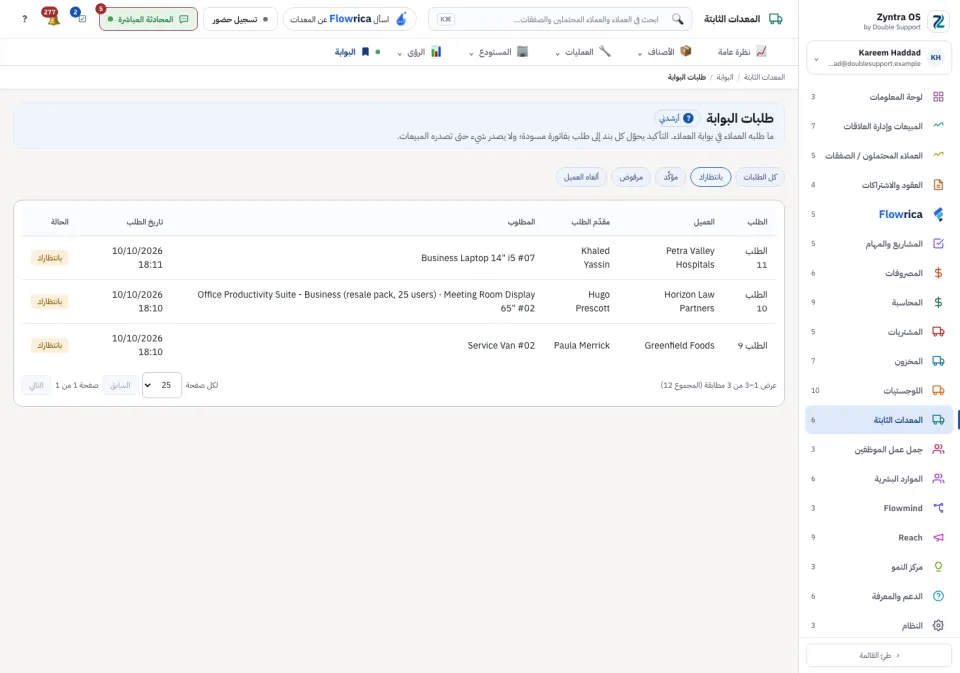Expand the الرؤى menu dropdown
This screenshot has width=960, height=673.
click(419, 52)
